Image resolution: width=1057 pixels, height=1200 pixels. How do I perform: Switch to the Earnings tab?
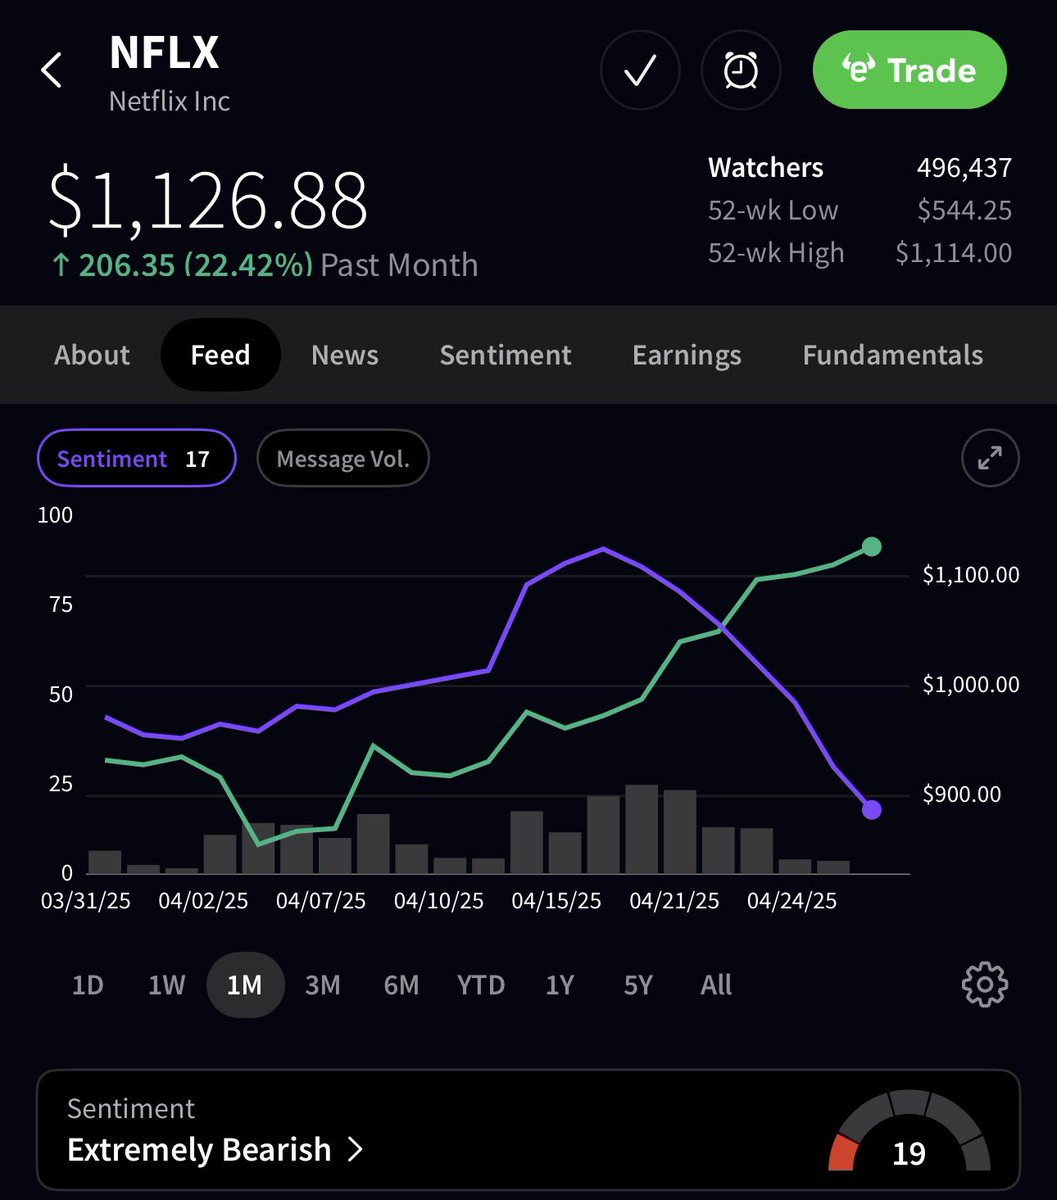tap(687, 355)
